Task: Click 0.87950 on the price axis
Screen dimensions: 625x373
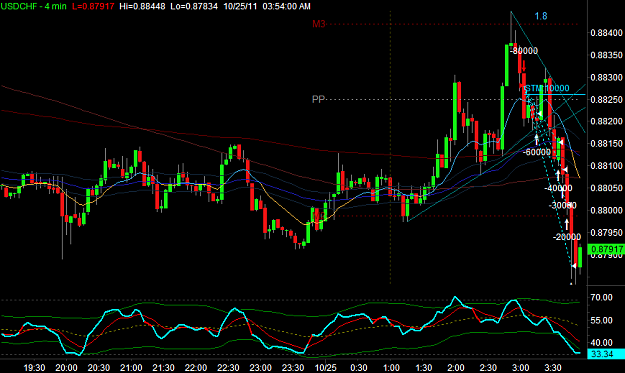Action: [x=606, y=232]
